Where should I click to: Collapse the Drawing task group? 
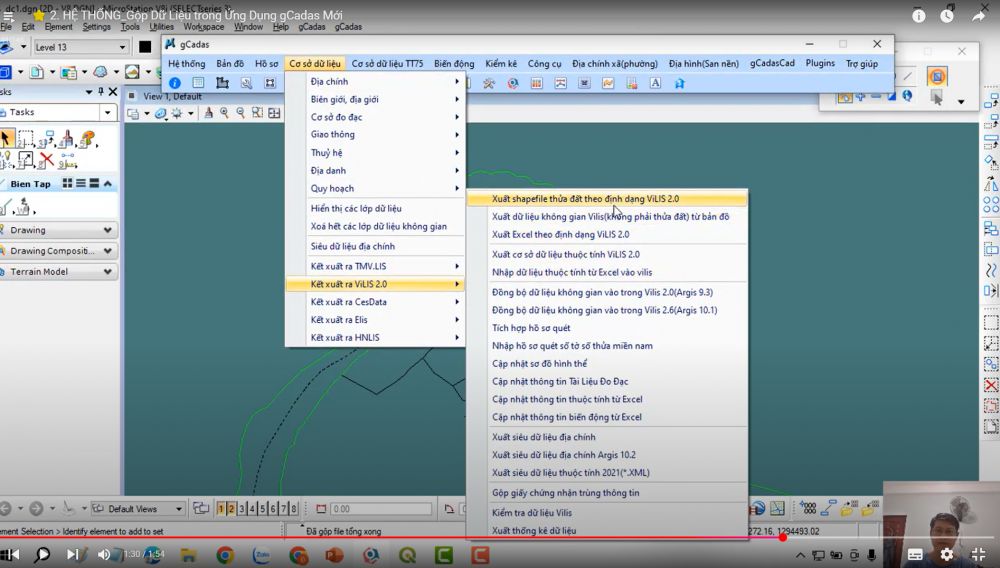108,230
